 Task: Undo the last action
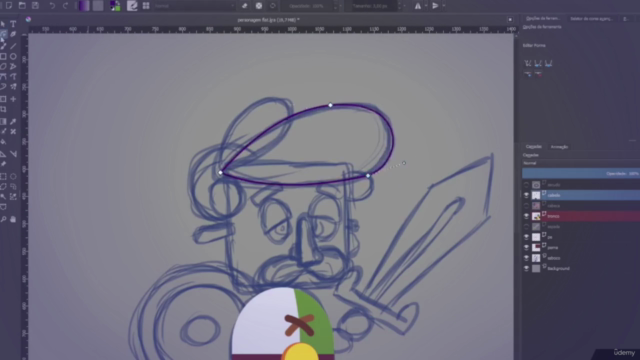52,6
